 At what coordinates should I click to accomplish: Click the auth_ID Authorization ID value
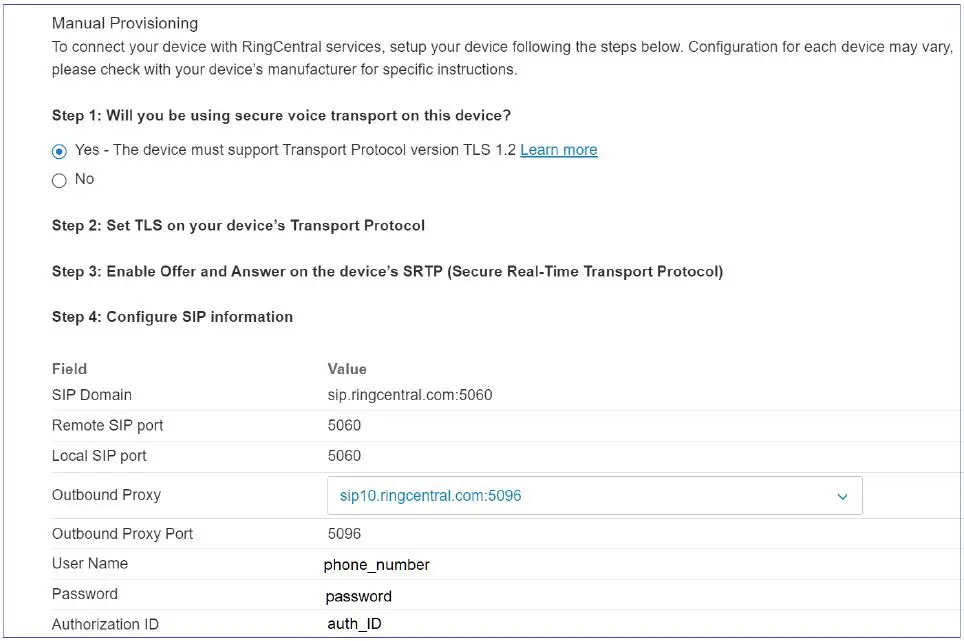353,624
